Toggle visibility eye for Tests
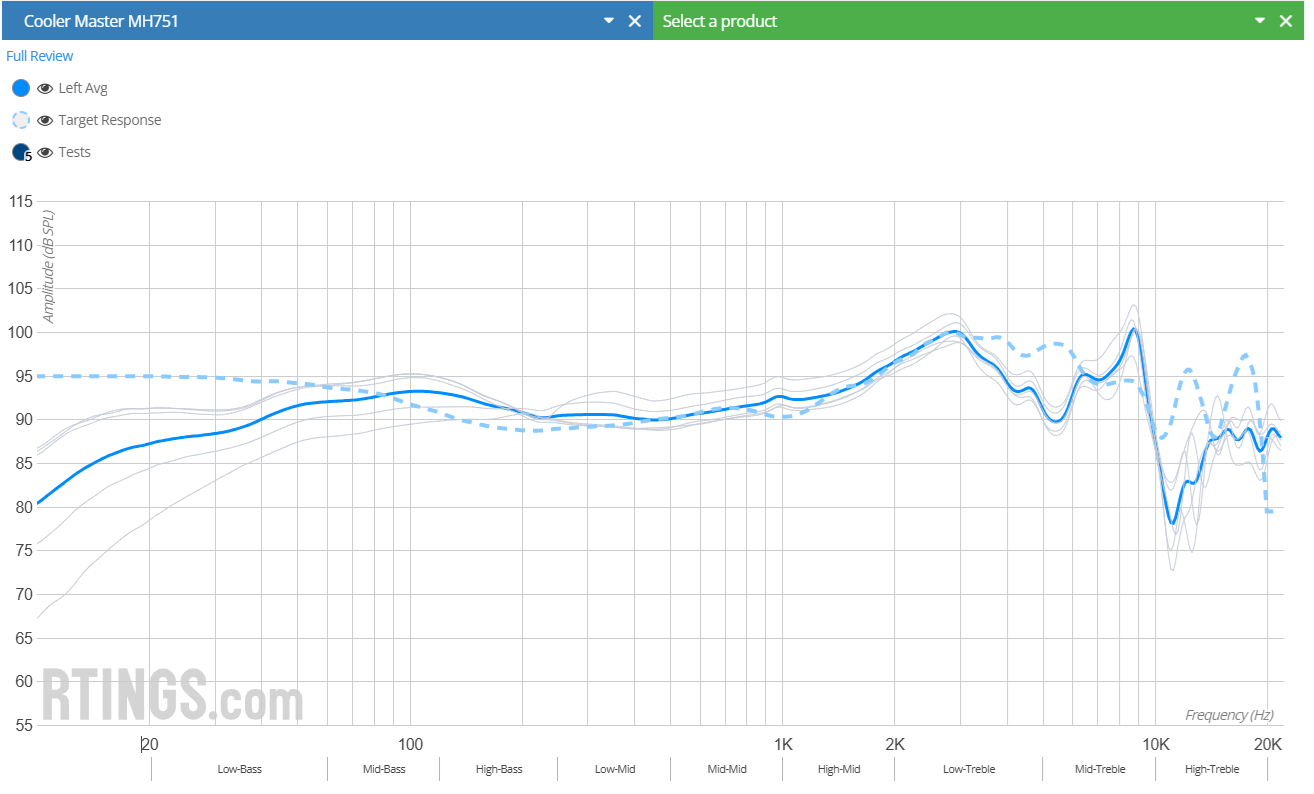1314x794 pixels. point(44,152)
